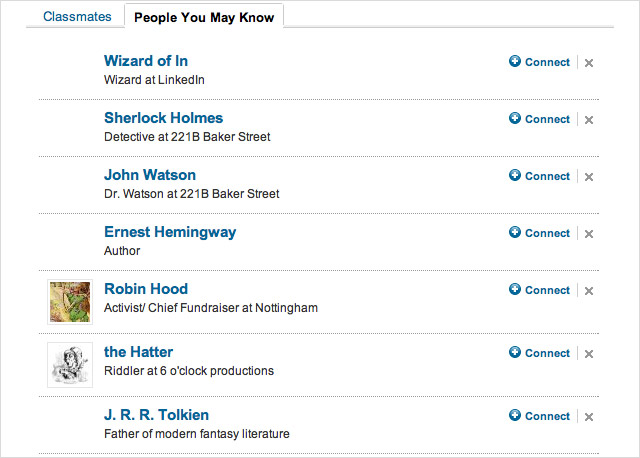640x458 pixels.
Task: Connect with J. R. R. Tolkien
Action: tap(539, 416)
